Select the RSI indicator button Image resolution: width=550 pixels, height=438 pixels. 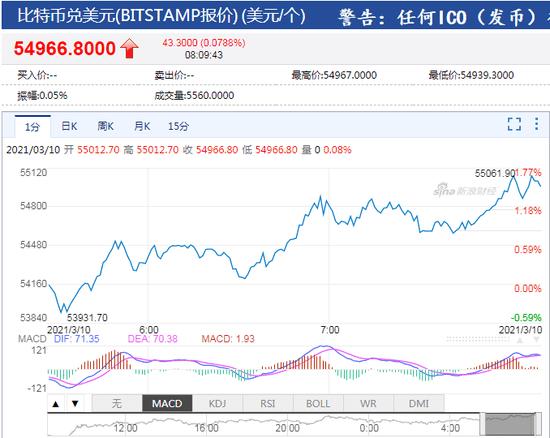[x=268, y=403]
